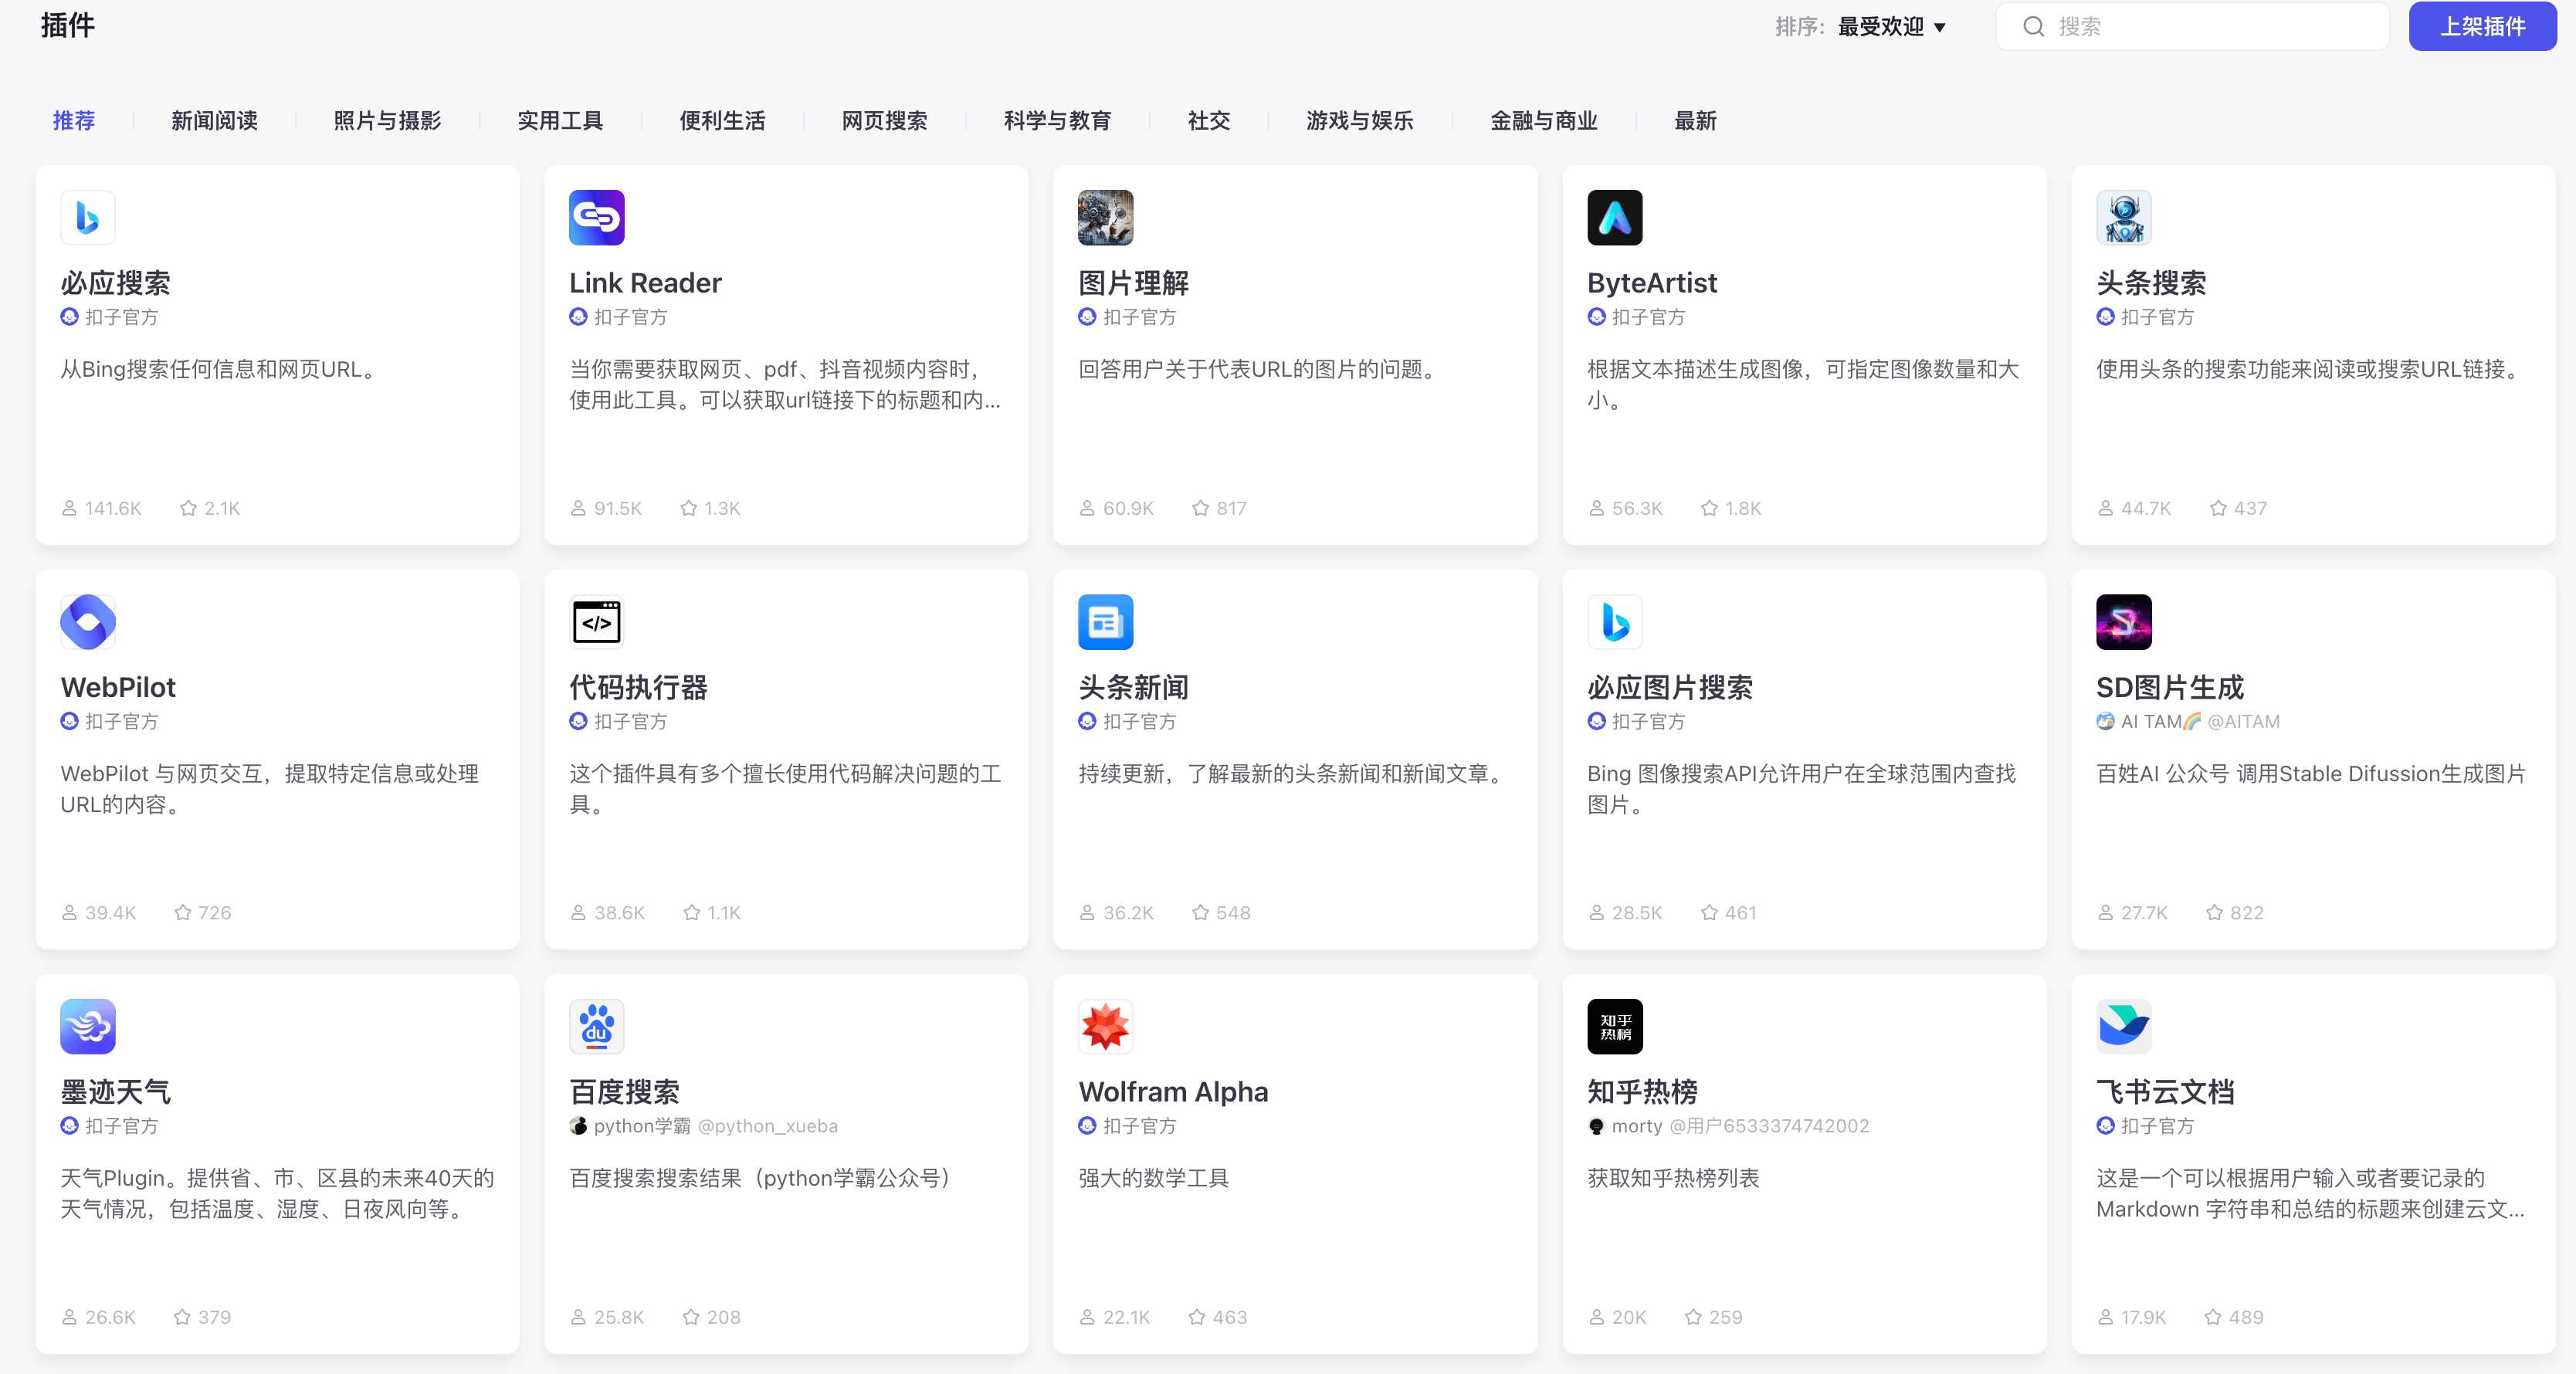Click the 百度搜索 Baidu paw icon
Viewport: 2576px width, 1374px height.
pos(596,1025)
